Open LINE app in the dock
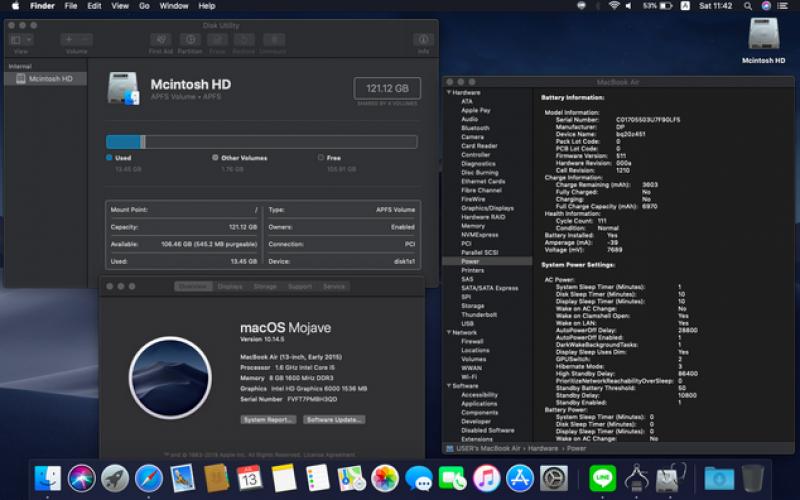 (603, 479)
